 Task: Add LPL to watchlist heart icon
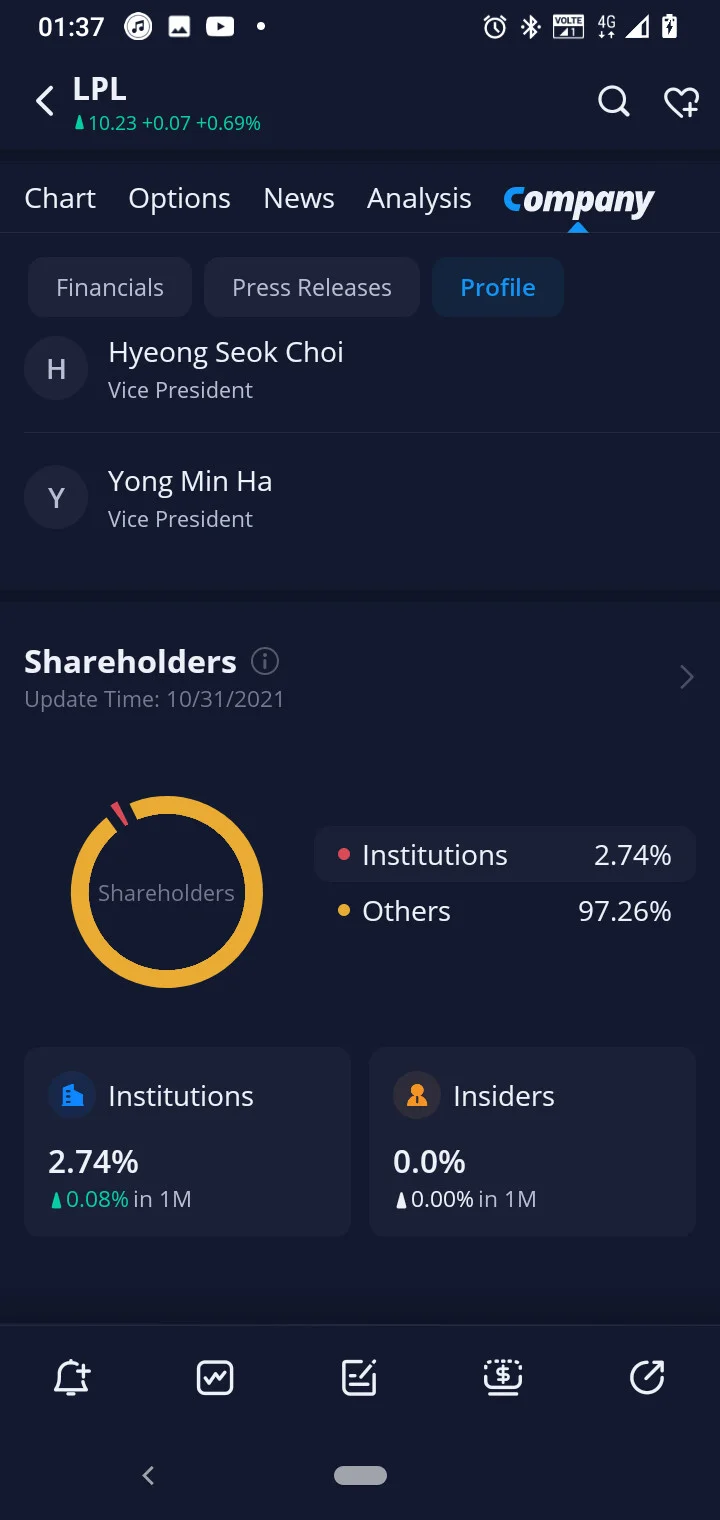pos(681,101)
